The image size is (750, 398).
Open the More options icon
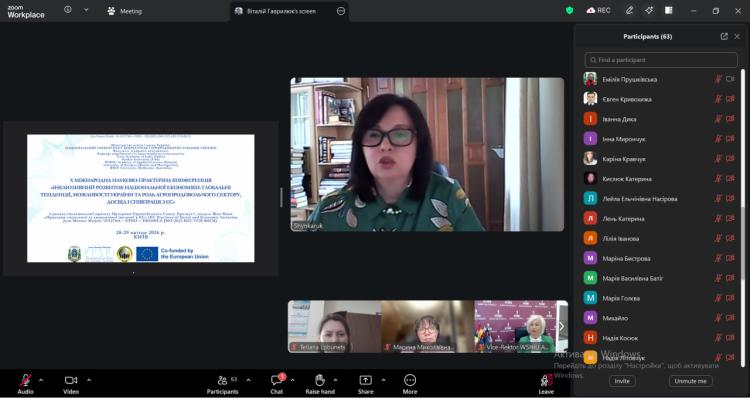pyautogui.click(x=410, y=380)
